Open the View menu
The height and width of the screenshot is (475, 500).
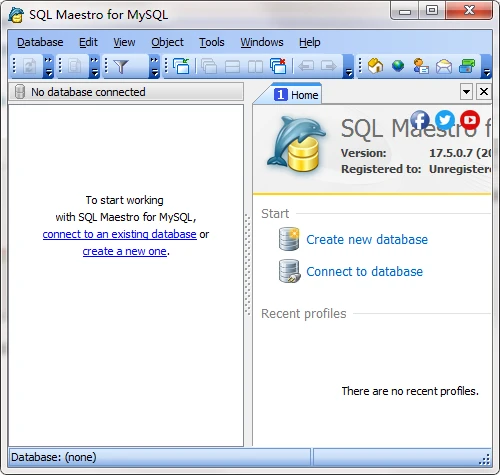(124, 42)
